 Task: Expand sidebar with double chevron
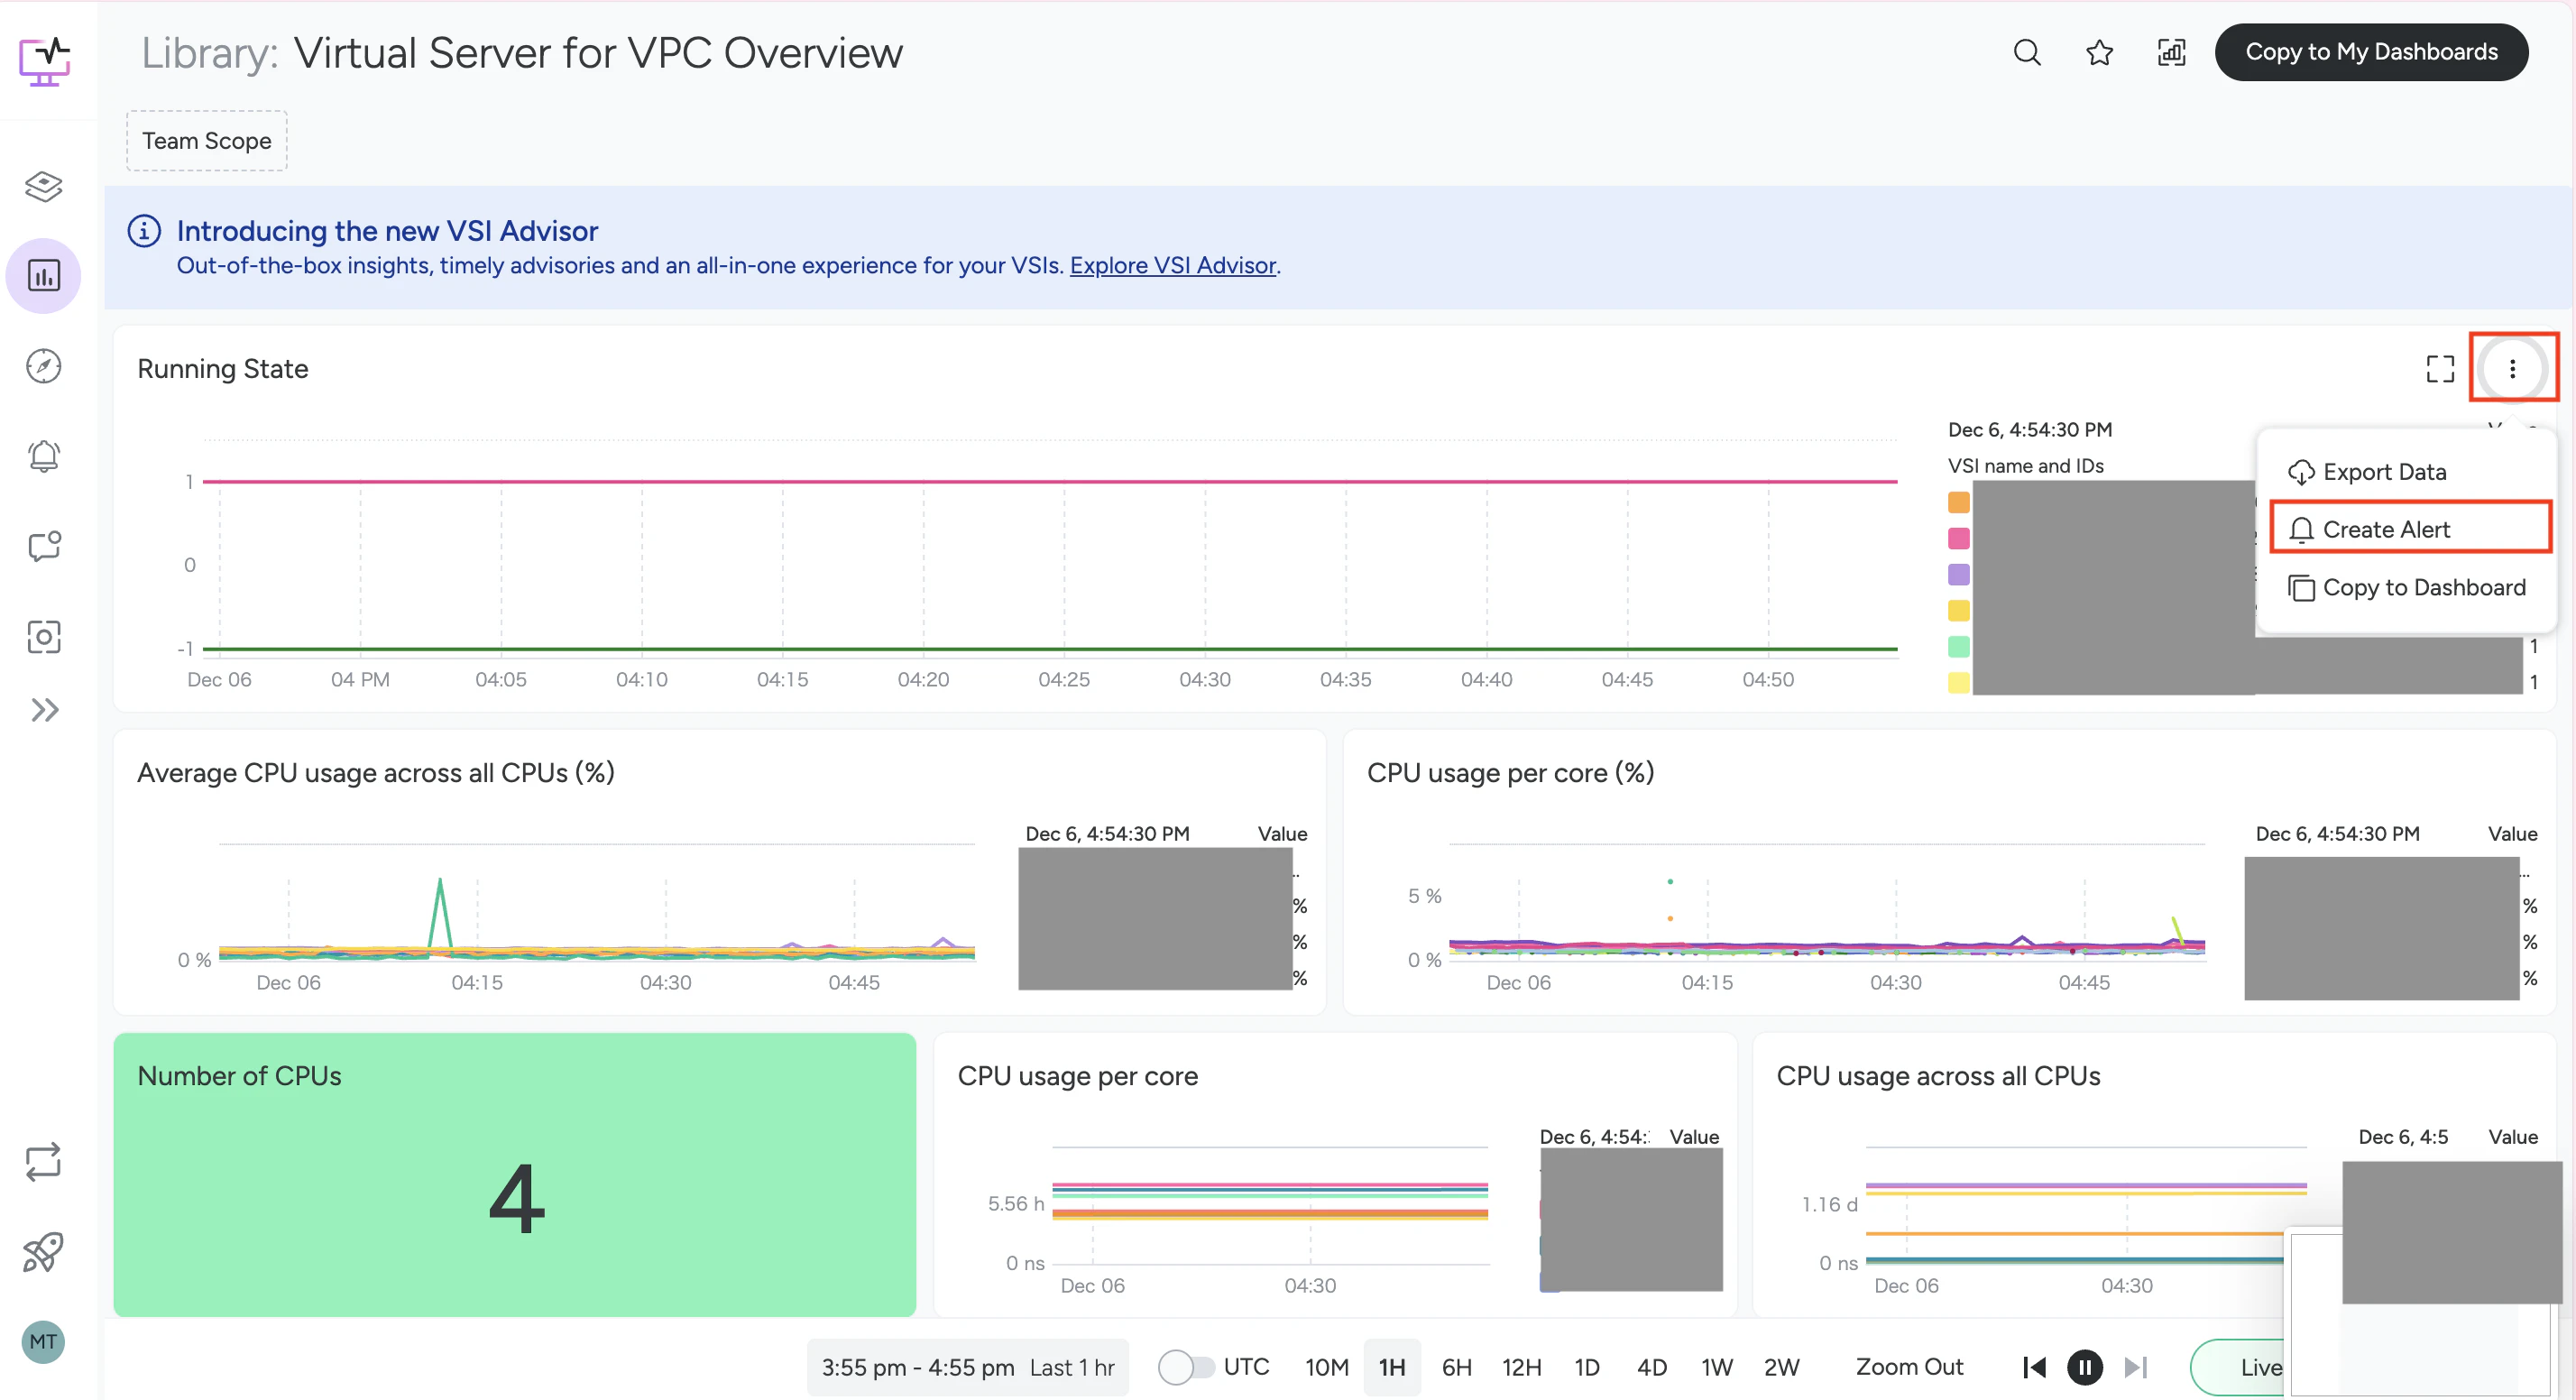[44, 710]
